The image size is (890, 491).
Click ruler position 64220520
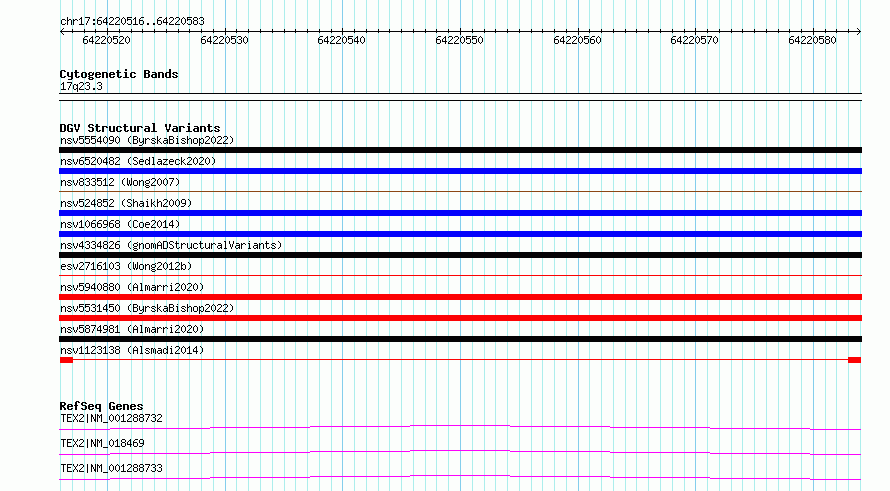coord(106,40)
